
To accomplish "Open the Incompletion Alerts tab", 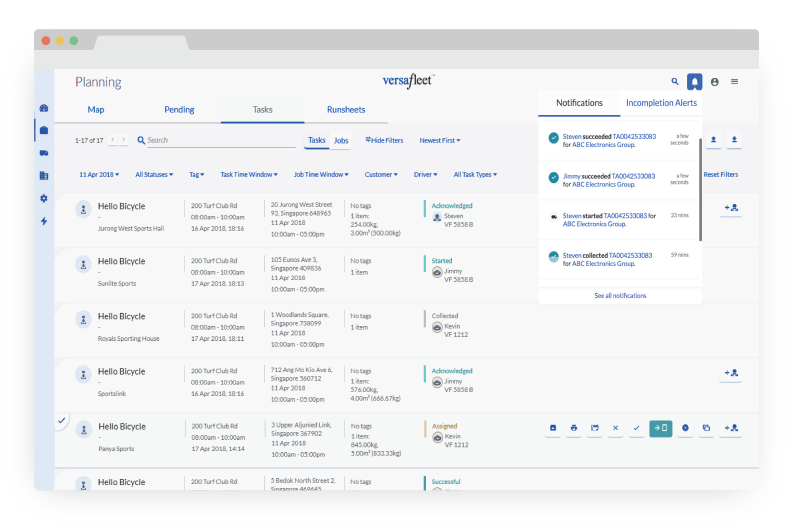I will click(x=661, y=103).
